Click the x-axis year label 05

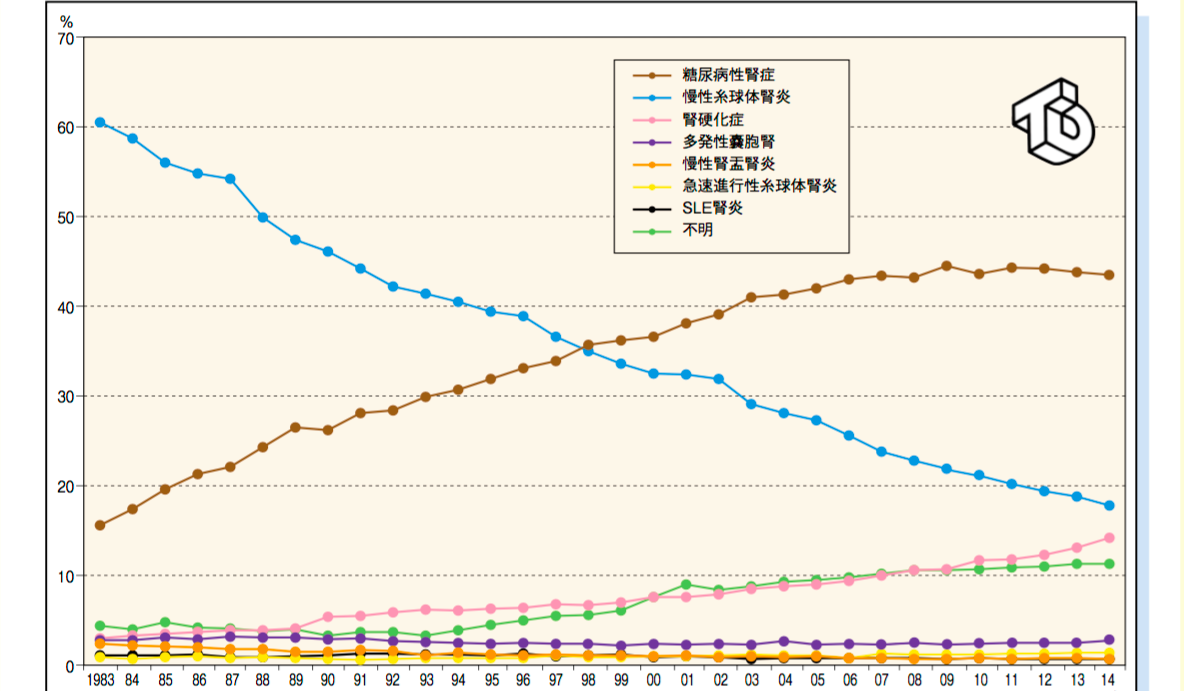pyautogui.click(x=817, y=680)
